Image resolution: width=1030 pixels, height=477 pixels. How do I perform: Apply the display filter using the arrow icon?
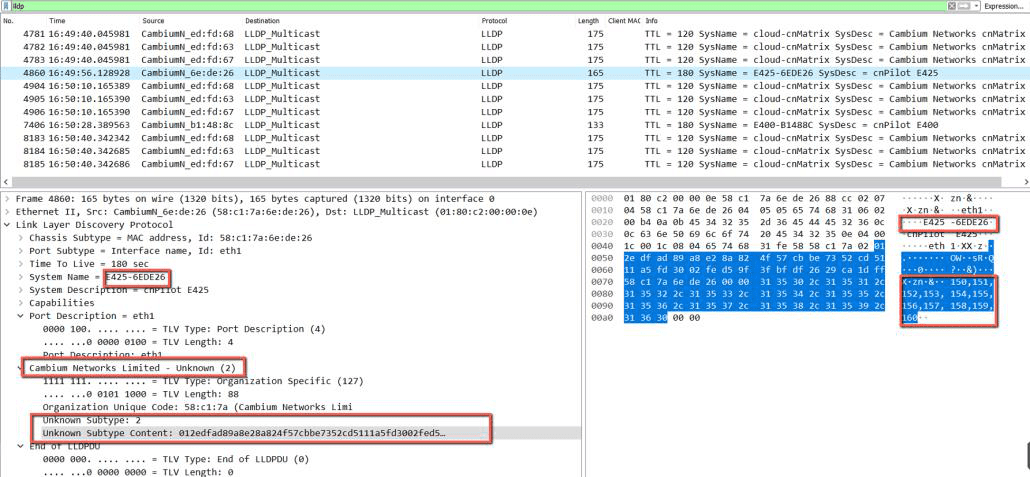pyautogui.click(x=964, y=5)
